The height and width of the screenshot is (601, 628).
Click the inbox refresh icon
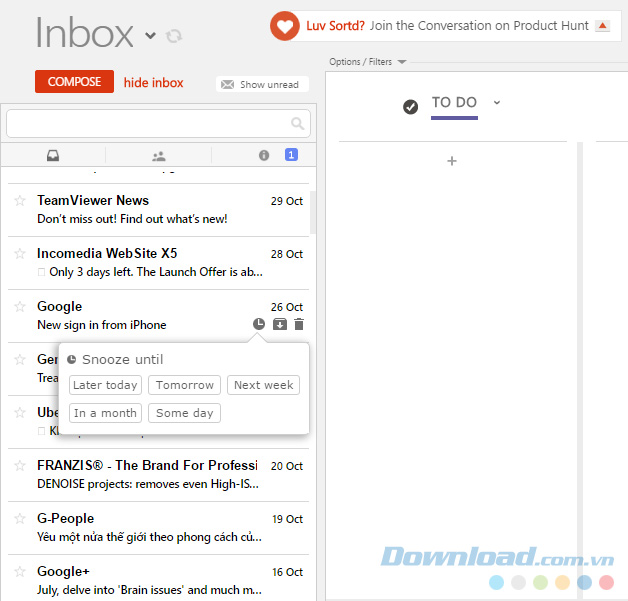pos(174,36)
